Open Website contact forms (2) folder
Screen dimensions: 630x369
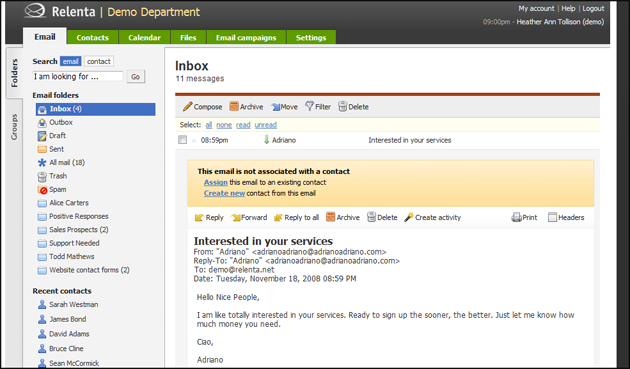click(89, 270)
